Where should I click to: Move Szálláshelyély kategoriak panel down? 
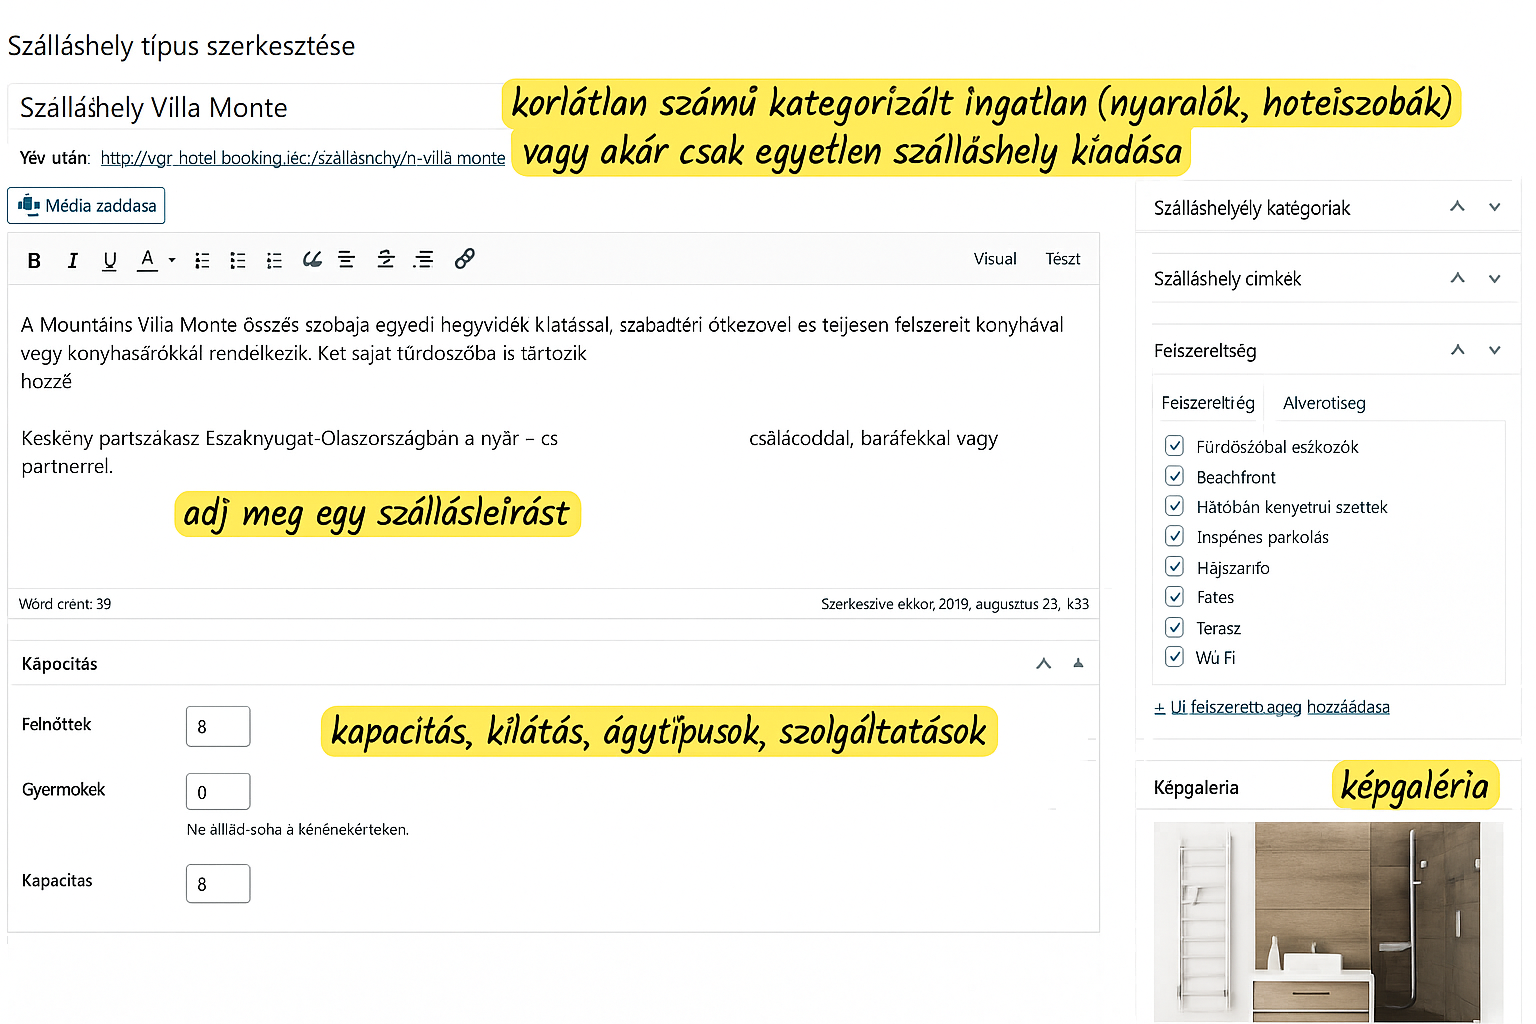pyautogui.click(x=1494, y=207)
